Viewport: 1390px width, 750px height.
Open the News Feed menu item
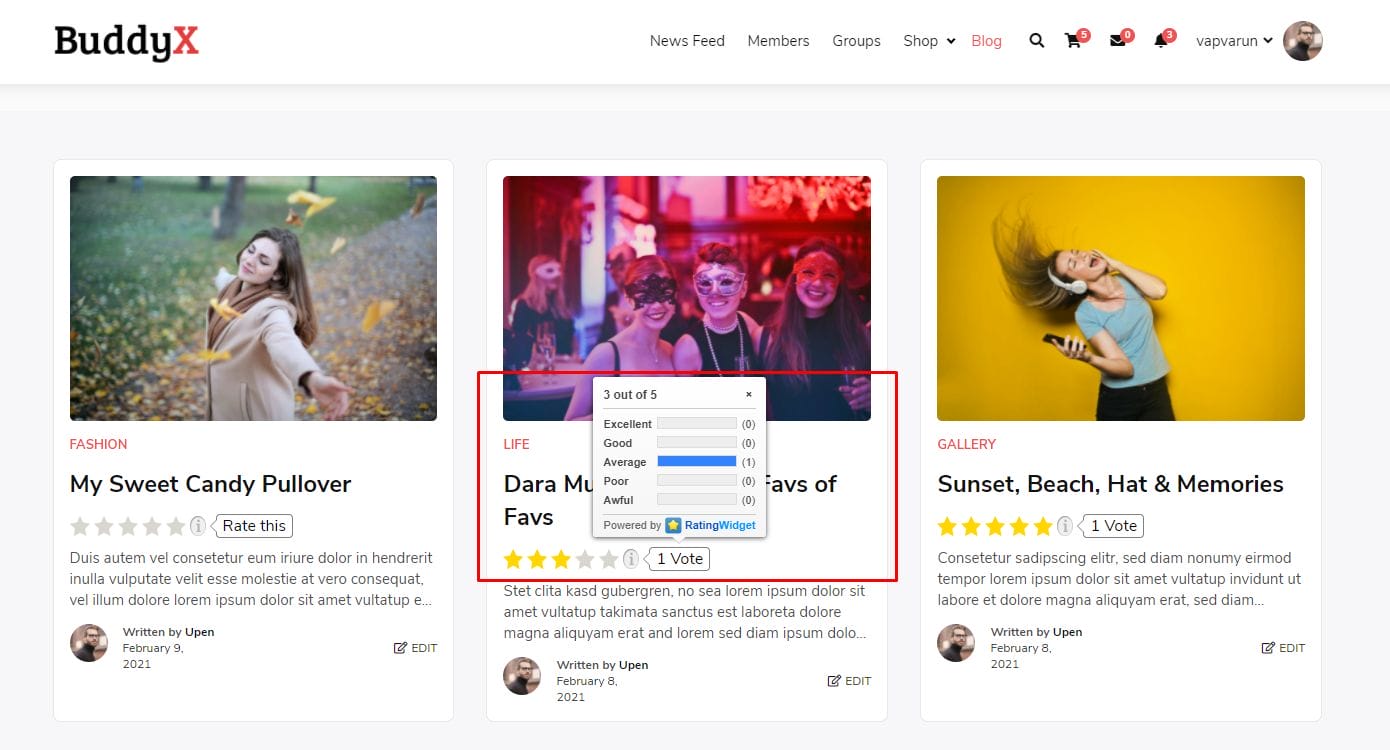click(x=687, y=41)
